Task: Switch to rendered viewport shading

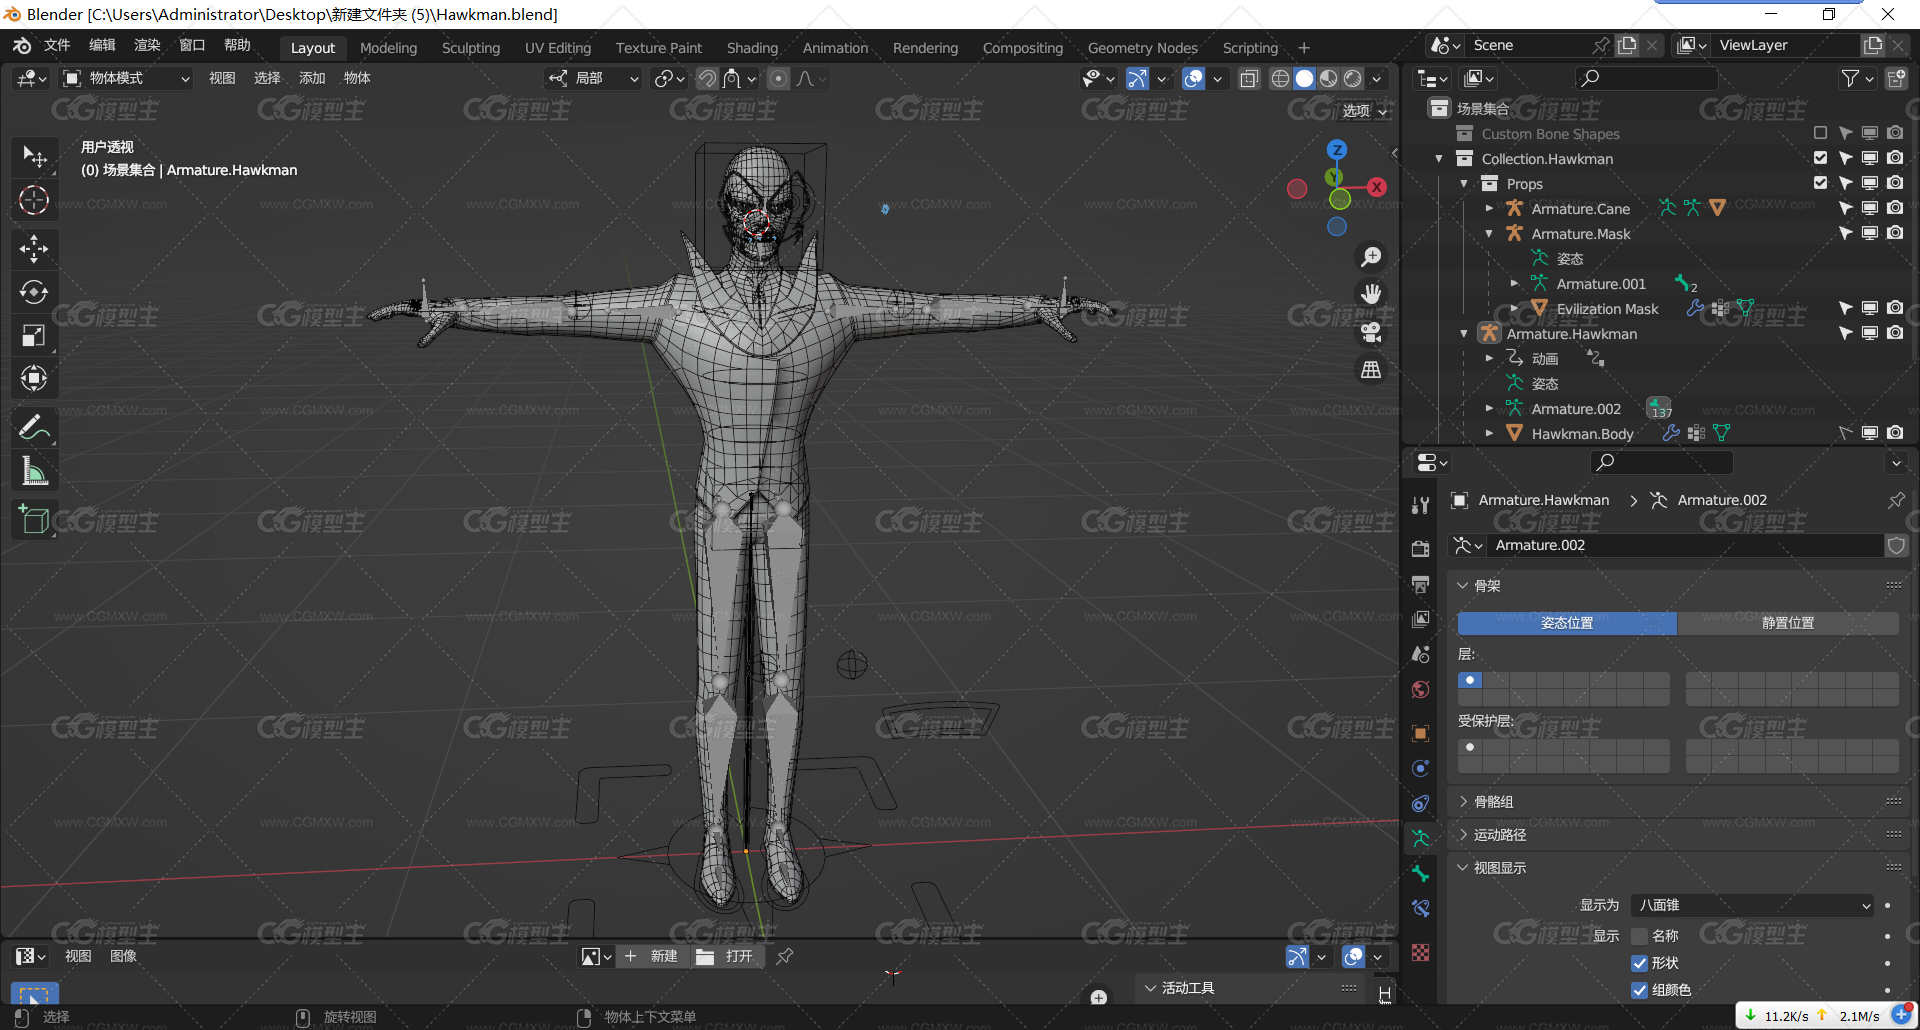Action: tap(1353, 78)
